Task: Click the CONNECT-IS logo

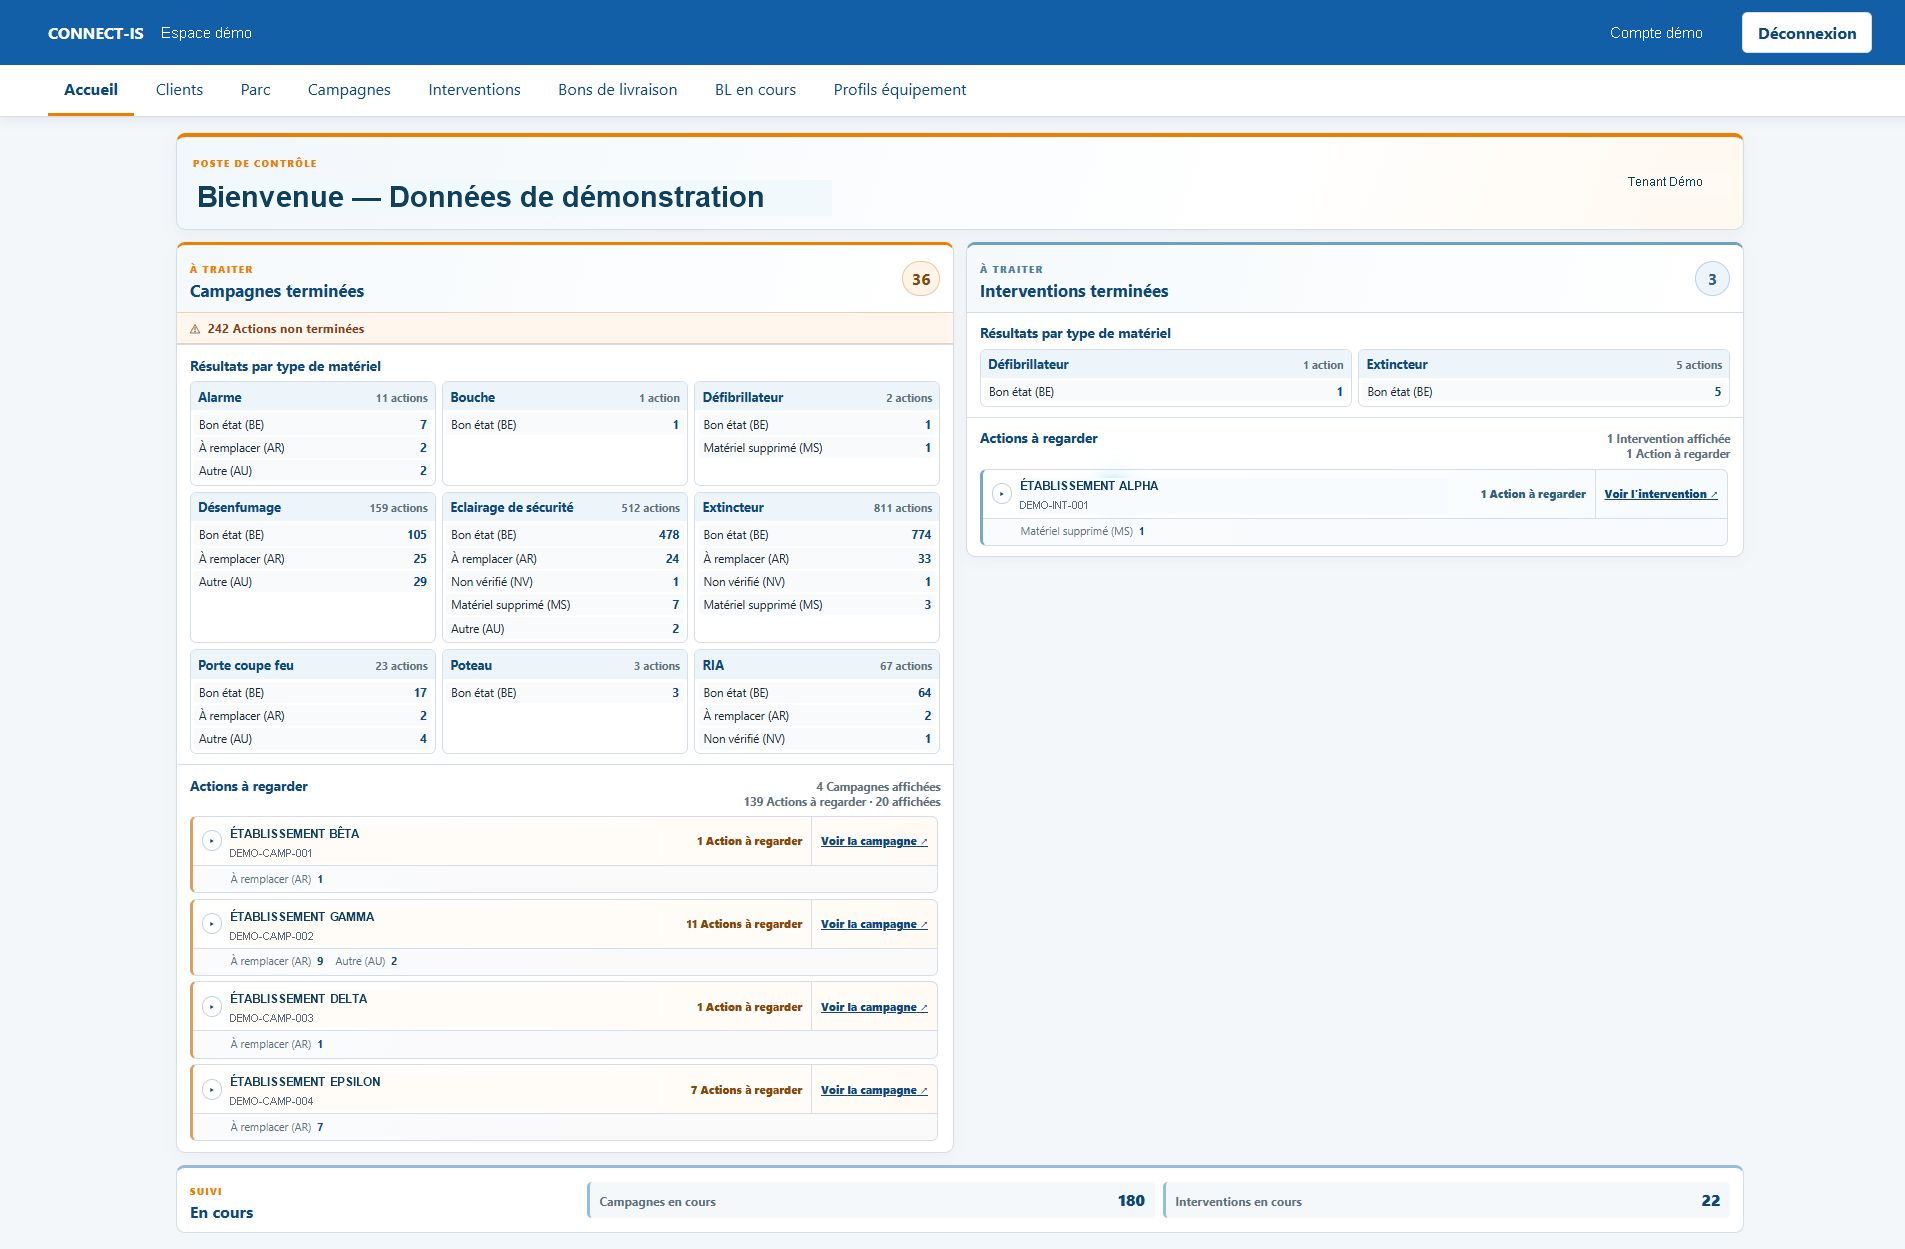Action: [96, 33]
